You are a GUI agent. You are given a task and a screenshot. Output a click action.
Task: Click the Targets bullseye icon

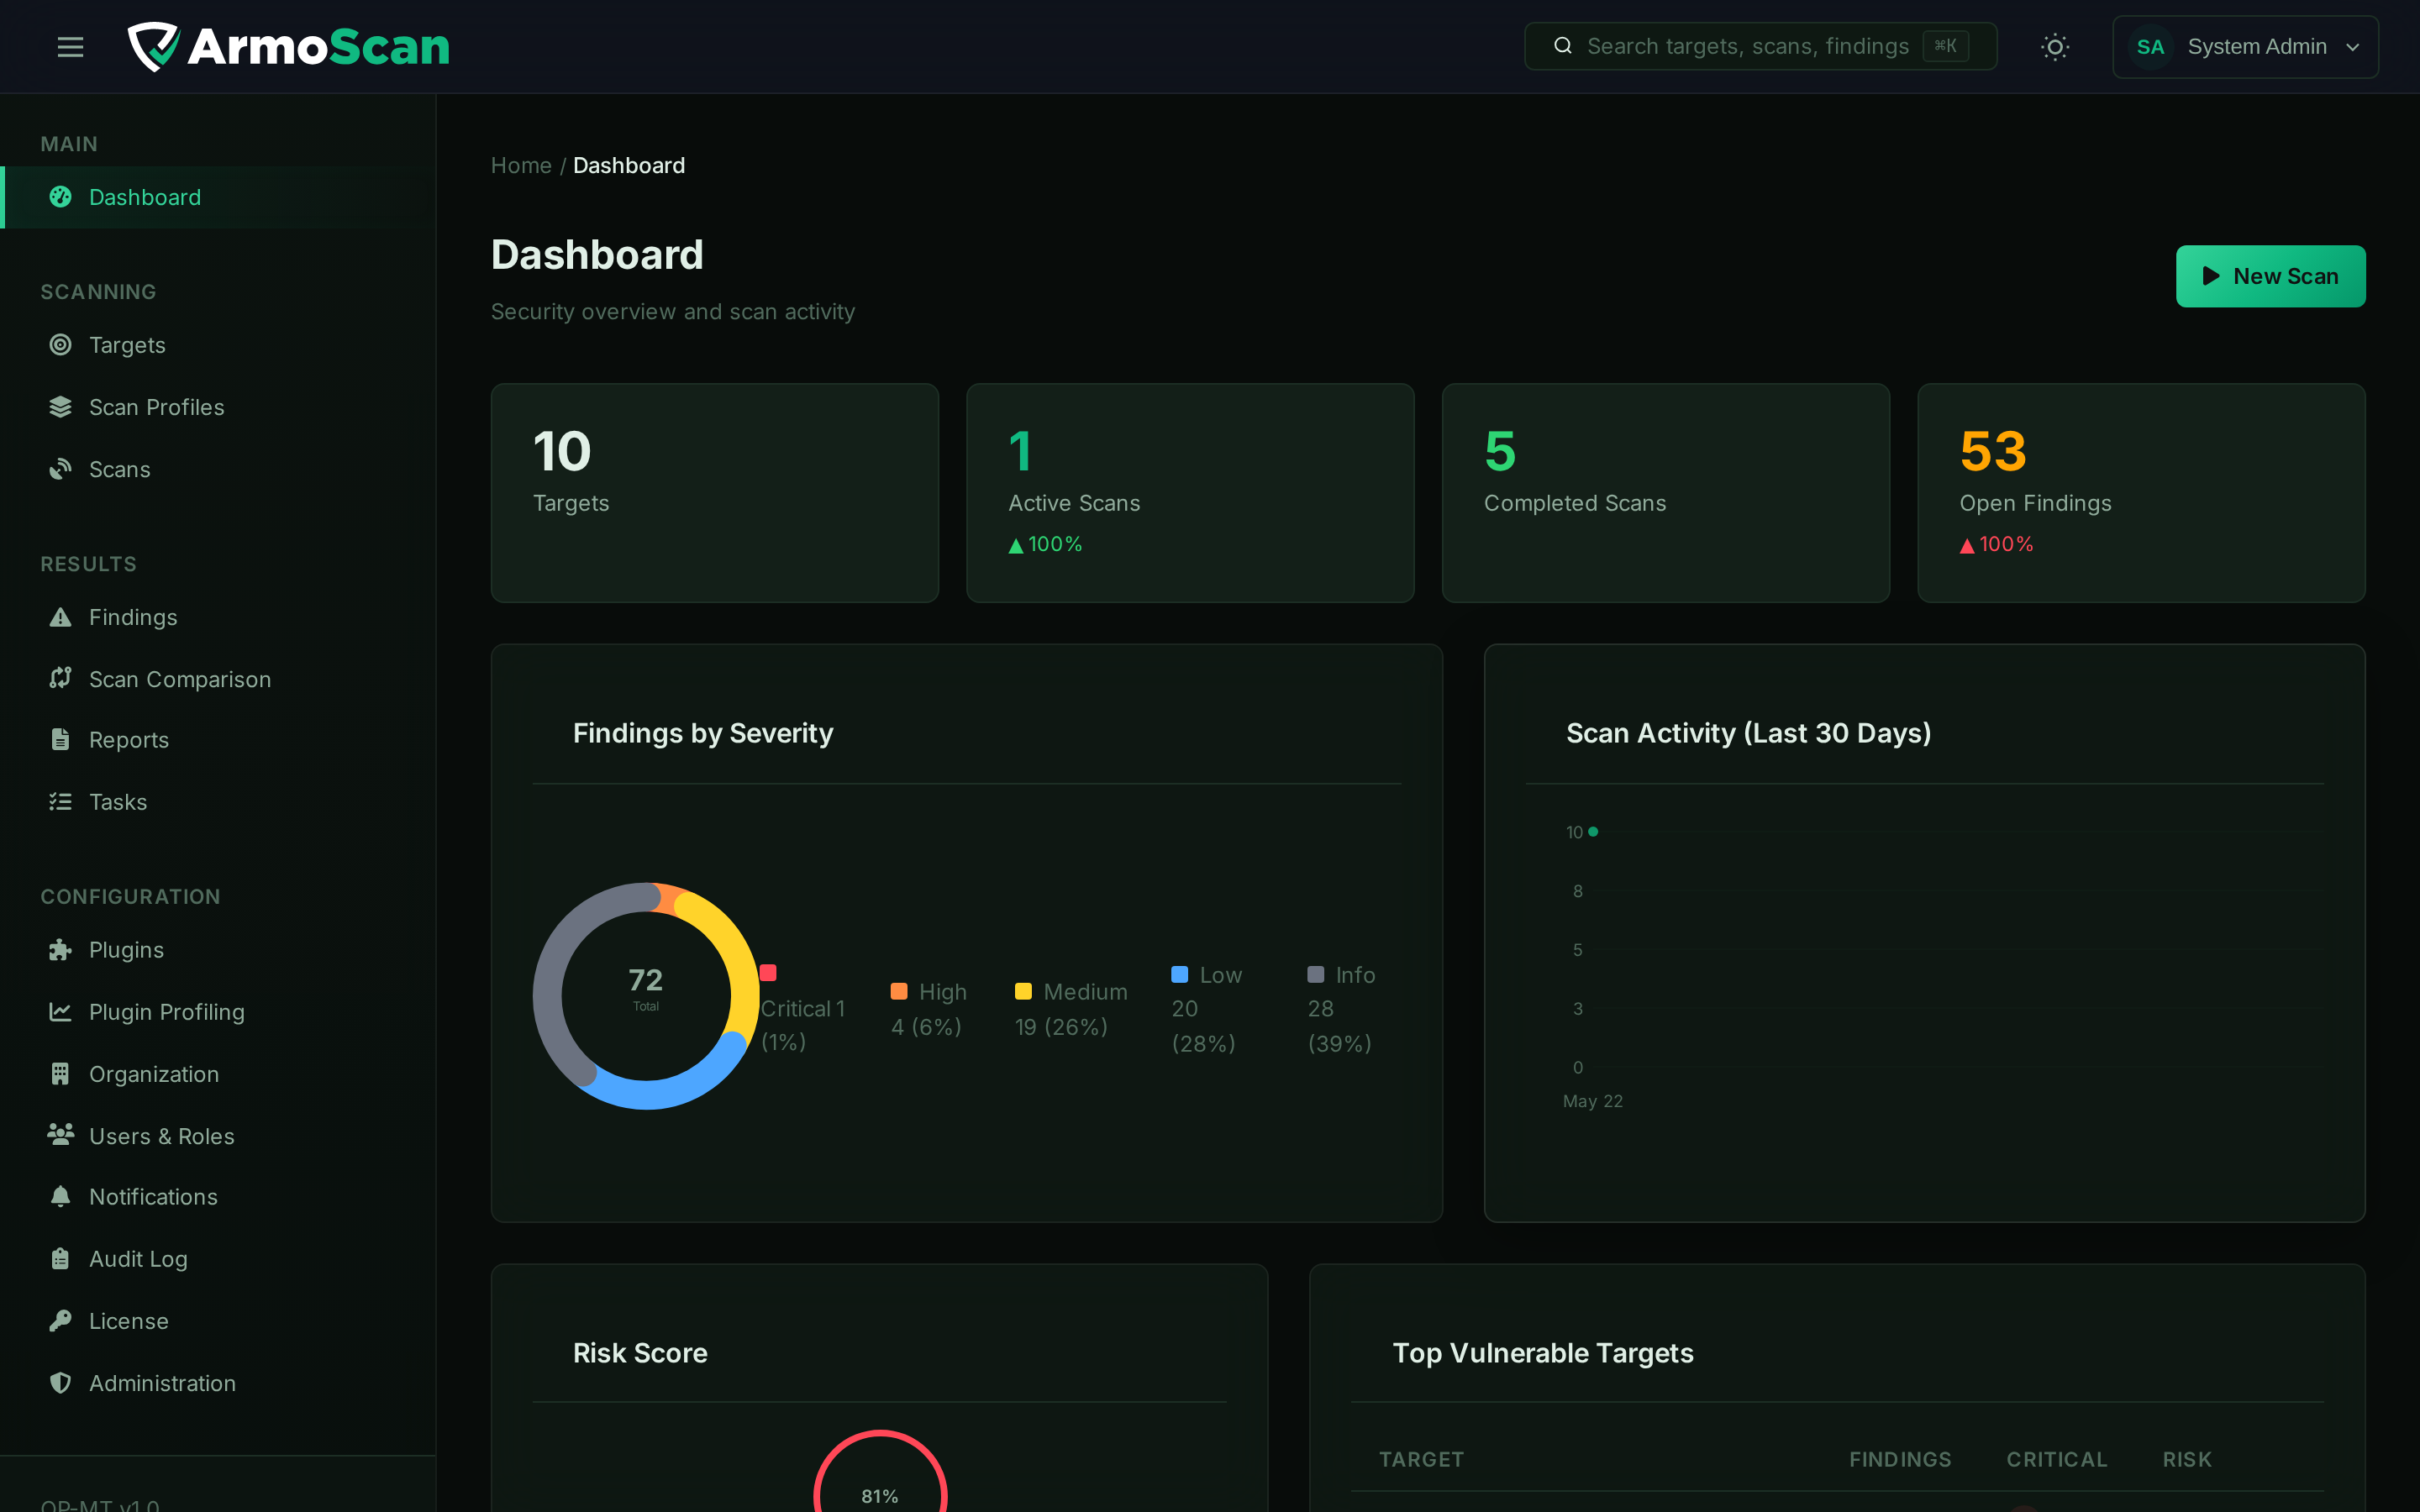[x=61, y=345]
